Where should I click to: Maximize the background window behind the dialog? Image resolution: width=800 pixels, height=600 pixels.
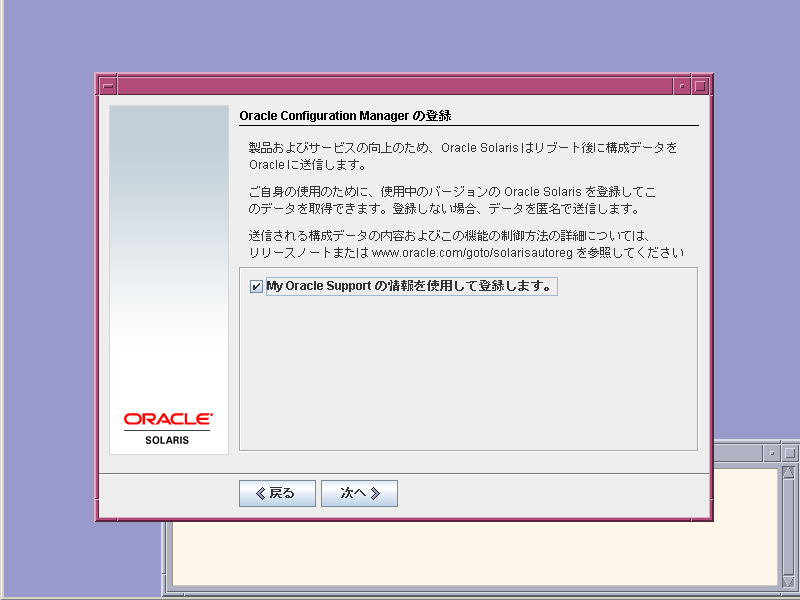click(789, 453)
